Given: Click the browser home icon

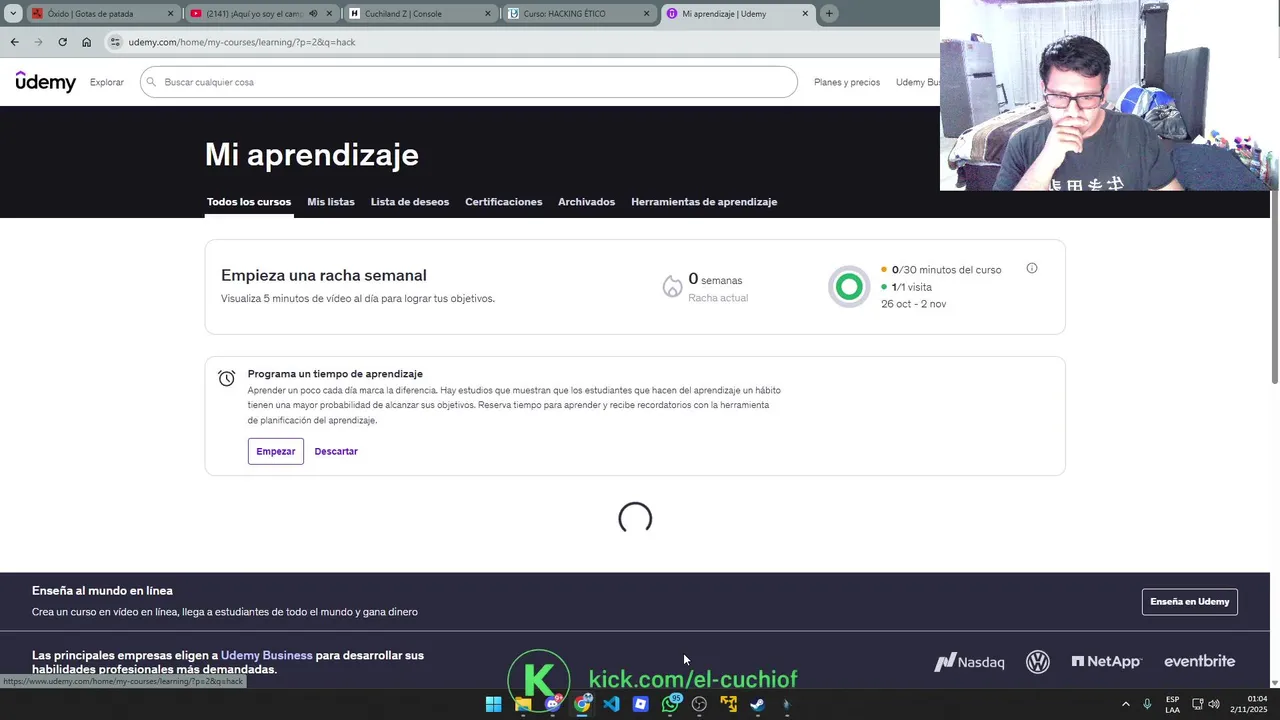Looking at the screenshot, I should click(x=86, y=42).
